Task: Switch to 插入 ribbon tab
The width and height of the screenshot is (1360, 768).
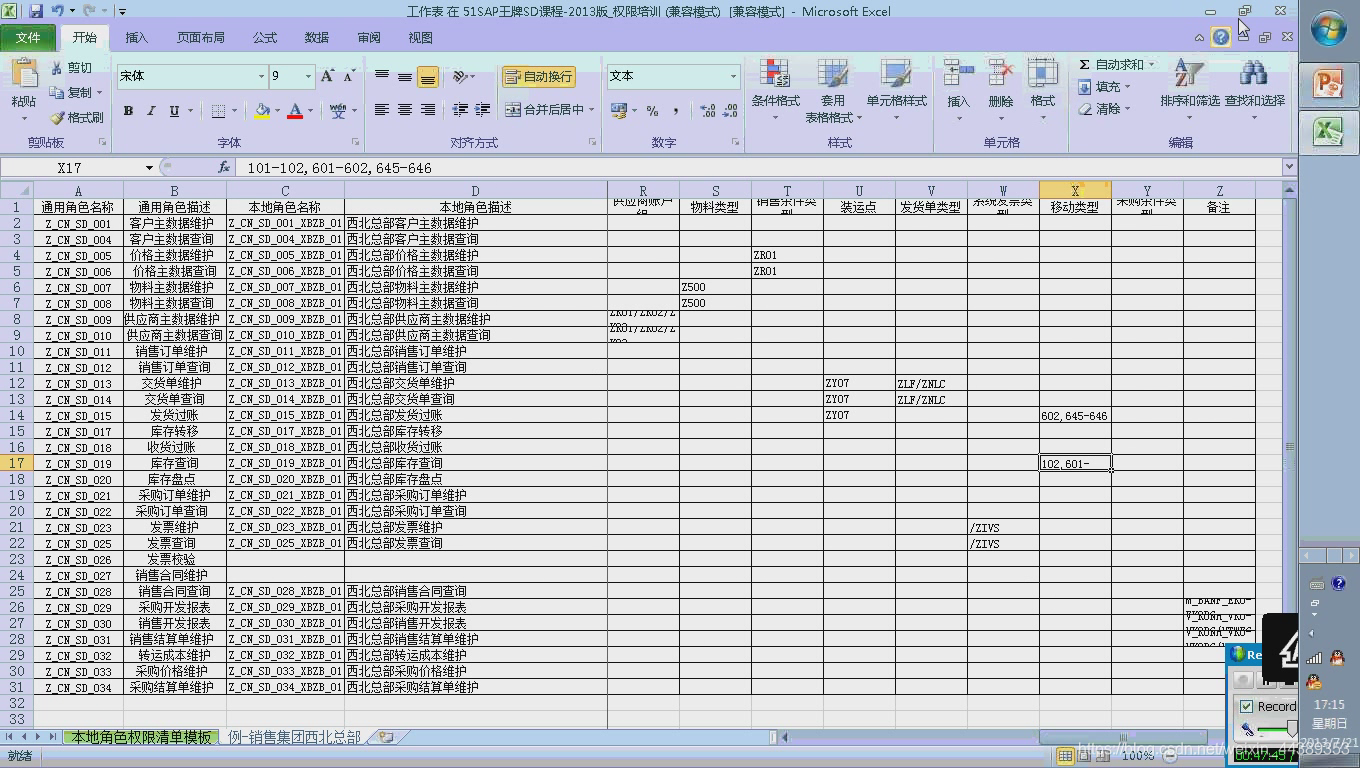Action: tap(136, 38)
